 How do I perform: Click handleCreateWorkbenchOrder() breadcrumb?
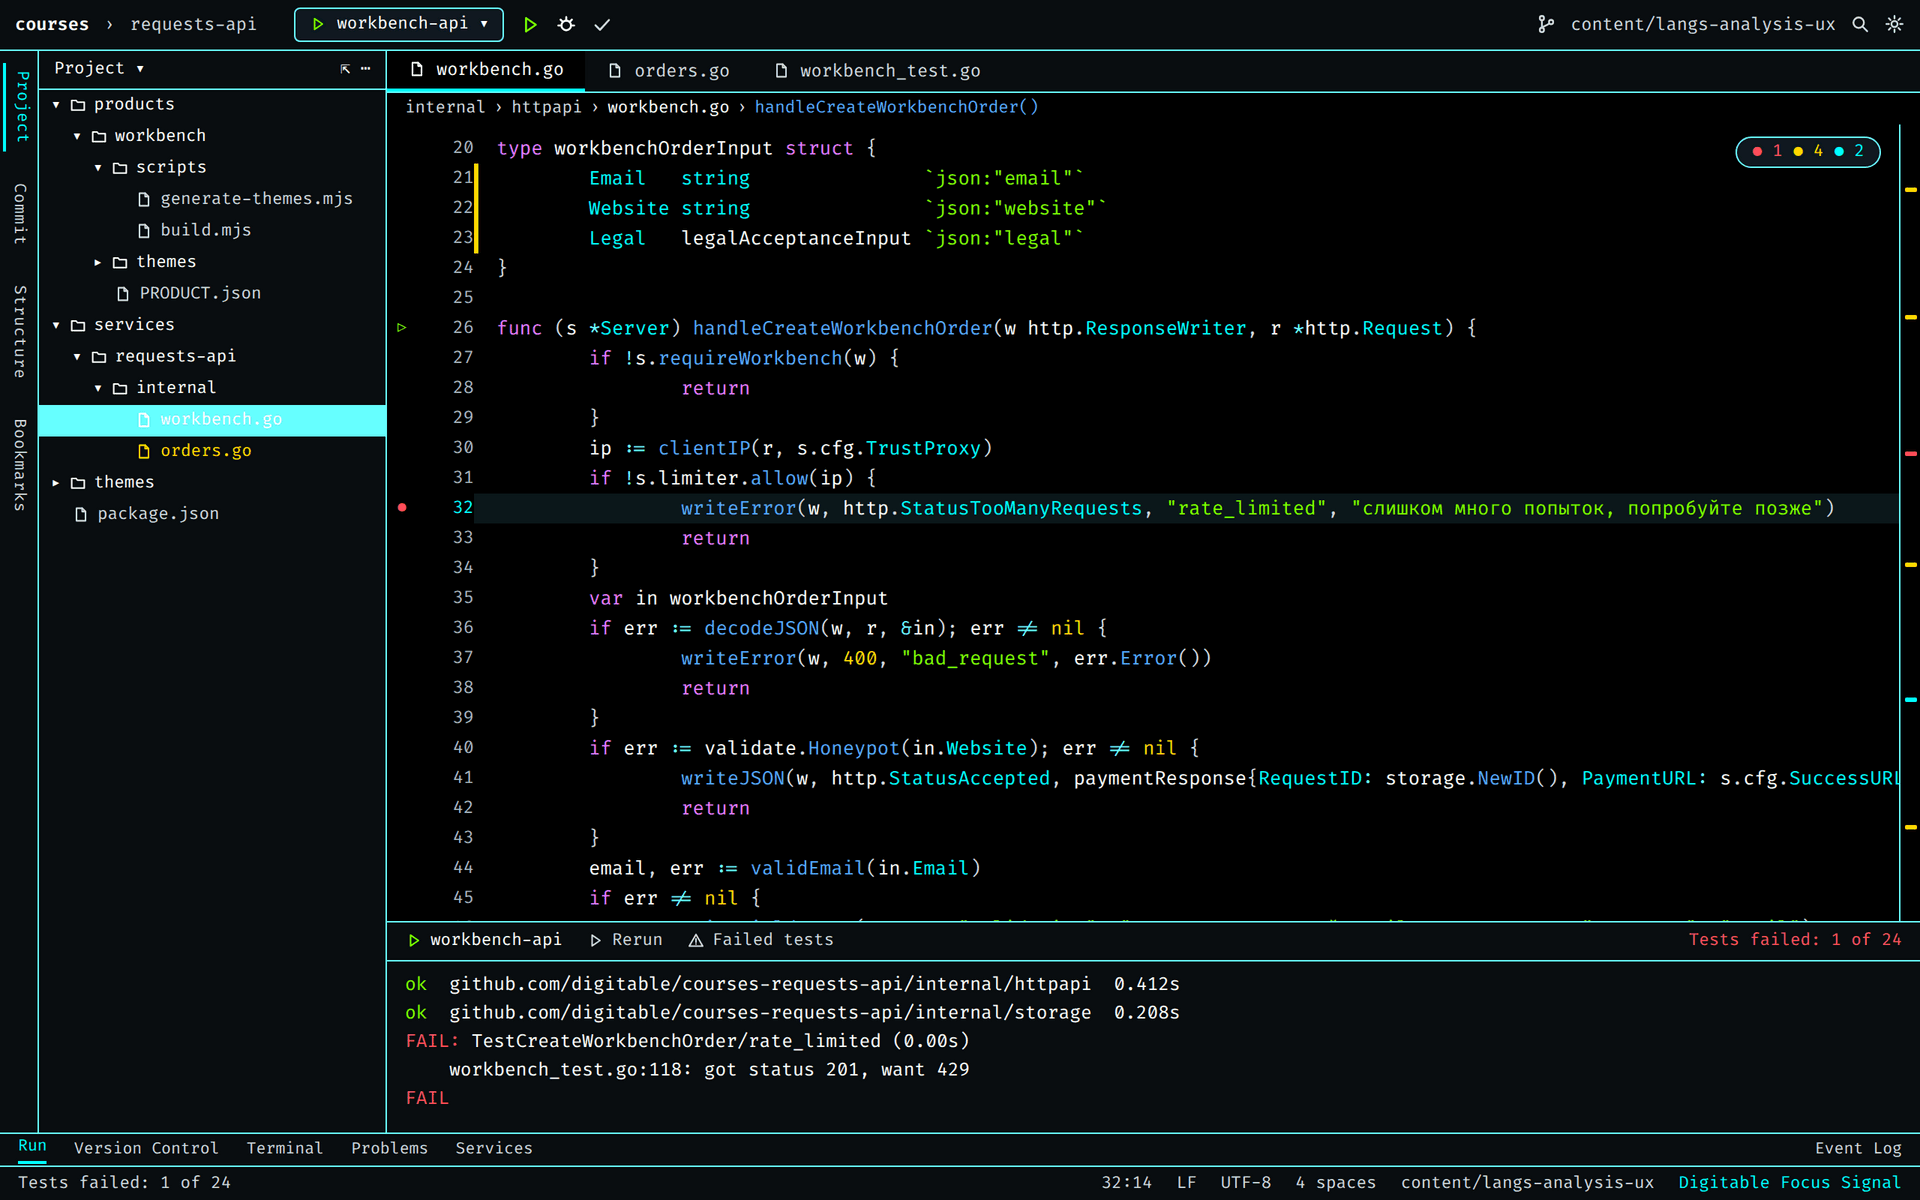coord(896,107)
